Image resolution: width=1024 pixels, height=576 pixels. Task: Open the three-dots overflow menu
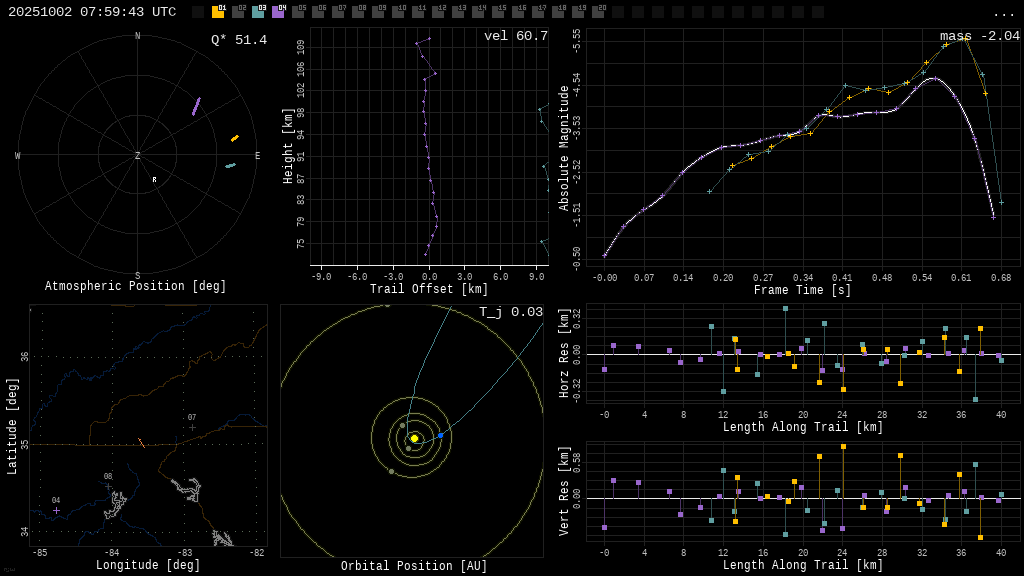pos(1004,13)
